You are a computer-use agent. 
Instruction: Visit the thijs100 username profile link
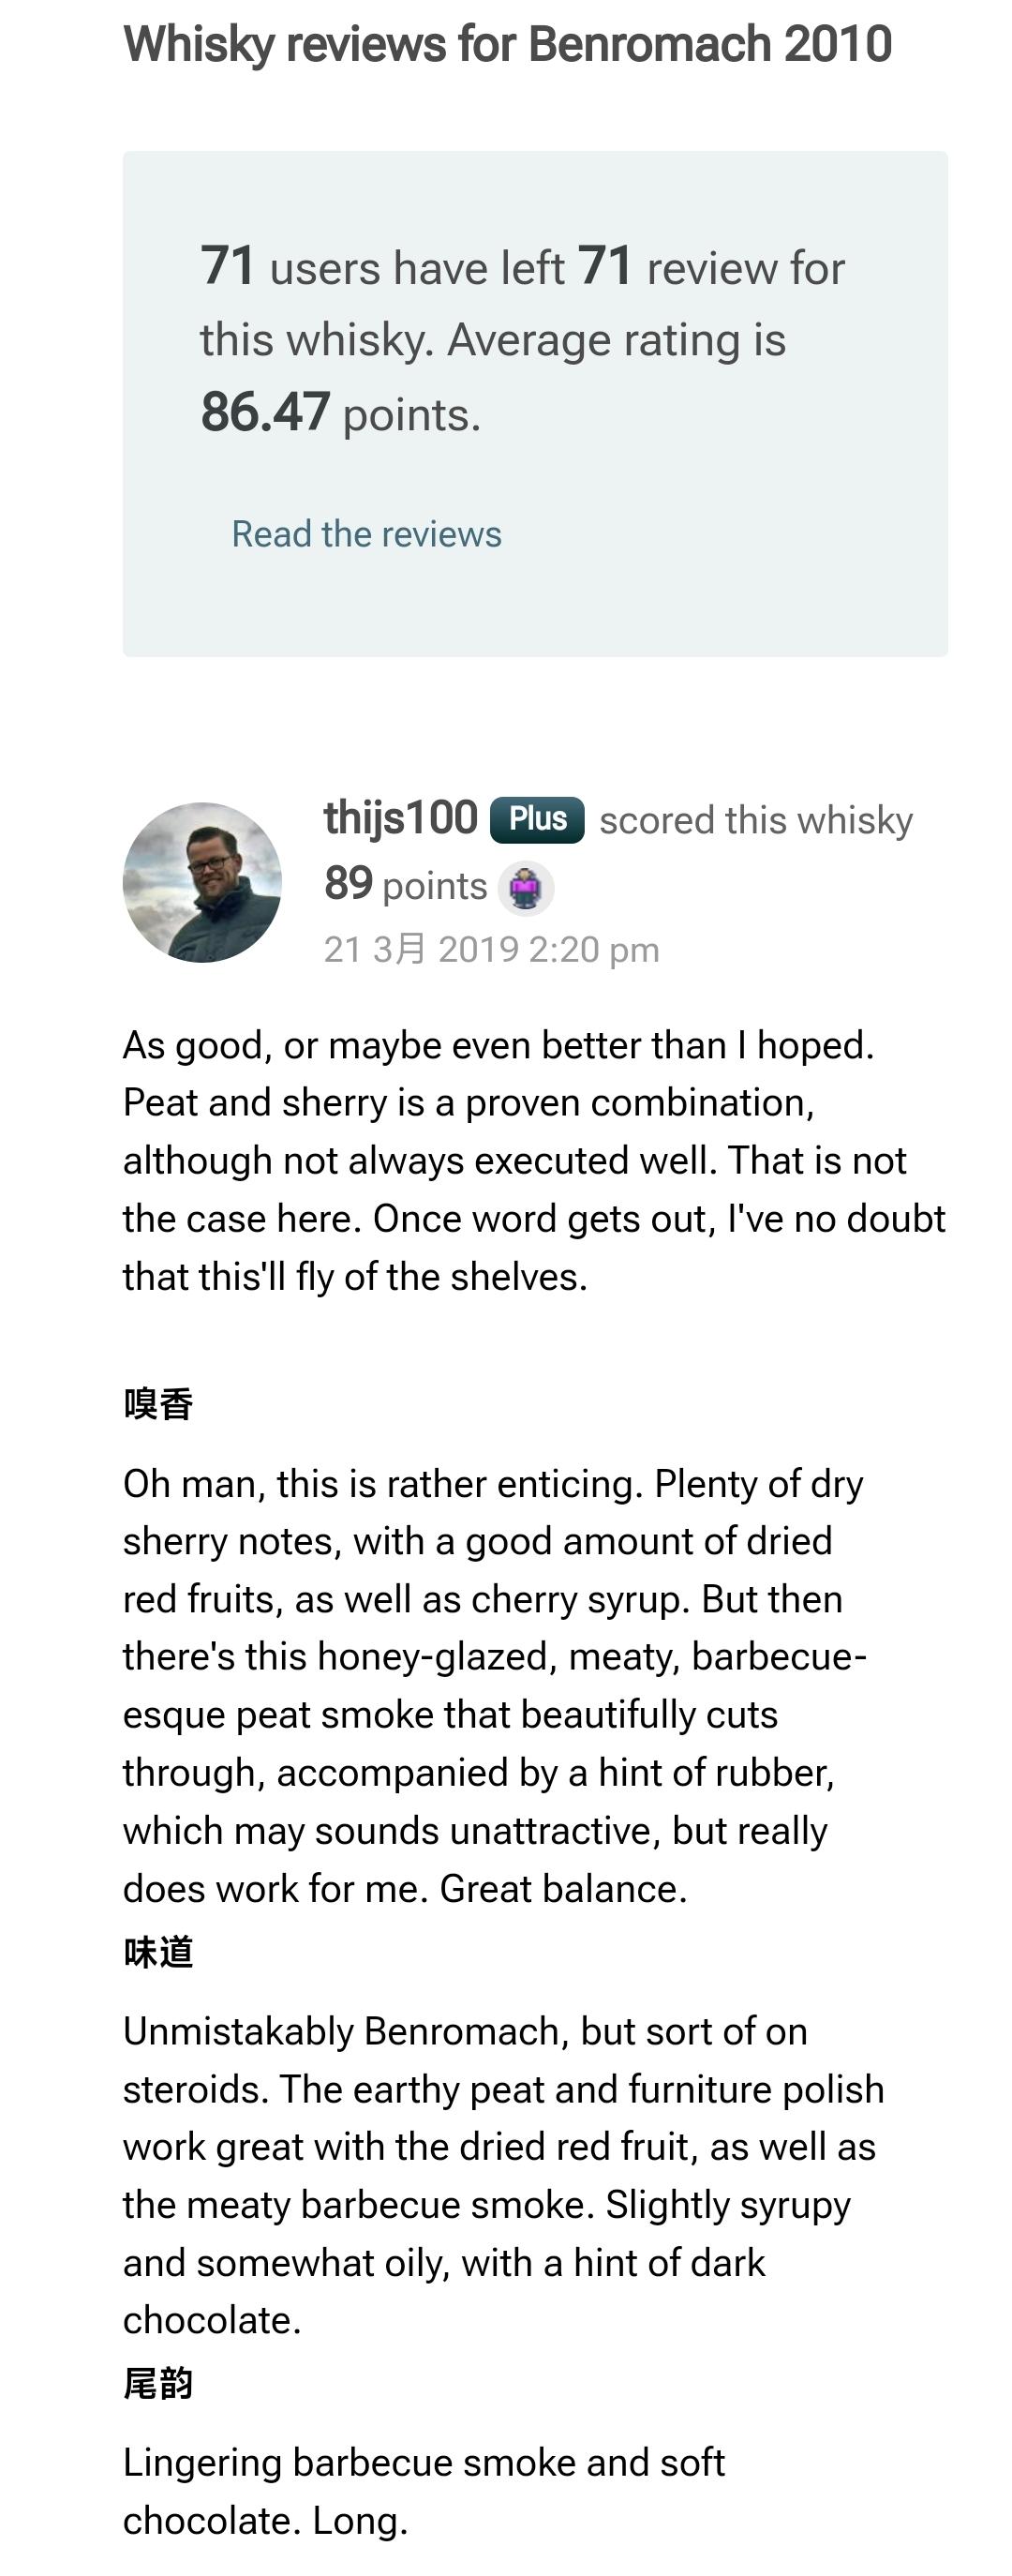click(x=400, y=818)
